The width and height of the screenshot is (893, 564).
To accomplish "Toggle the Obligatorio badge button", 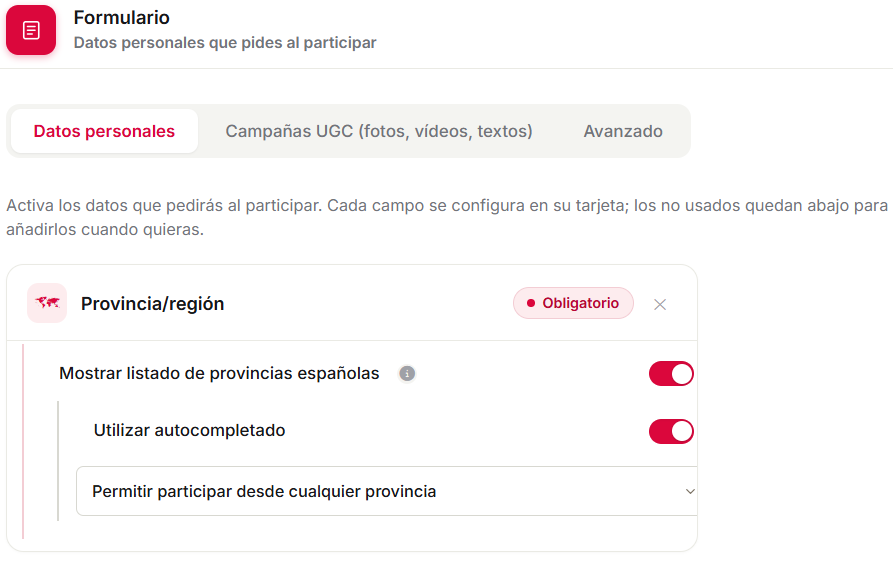I will 573,303.
